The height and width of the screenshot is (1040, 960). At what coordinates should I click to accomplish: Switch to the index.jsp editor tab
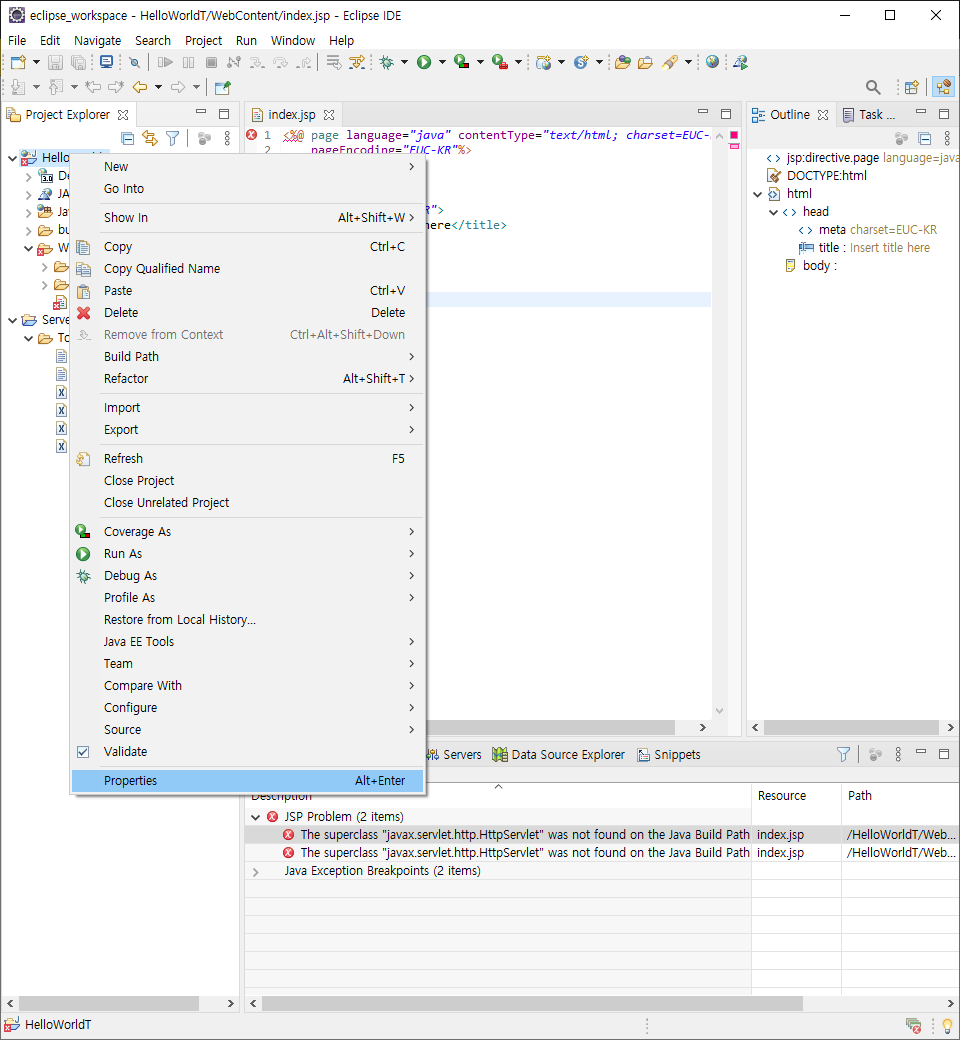(291, 115)
